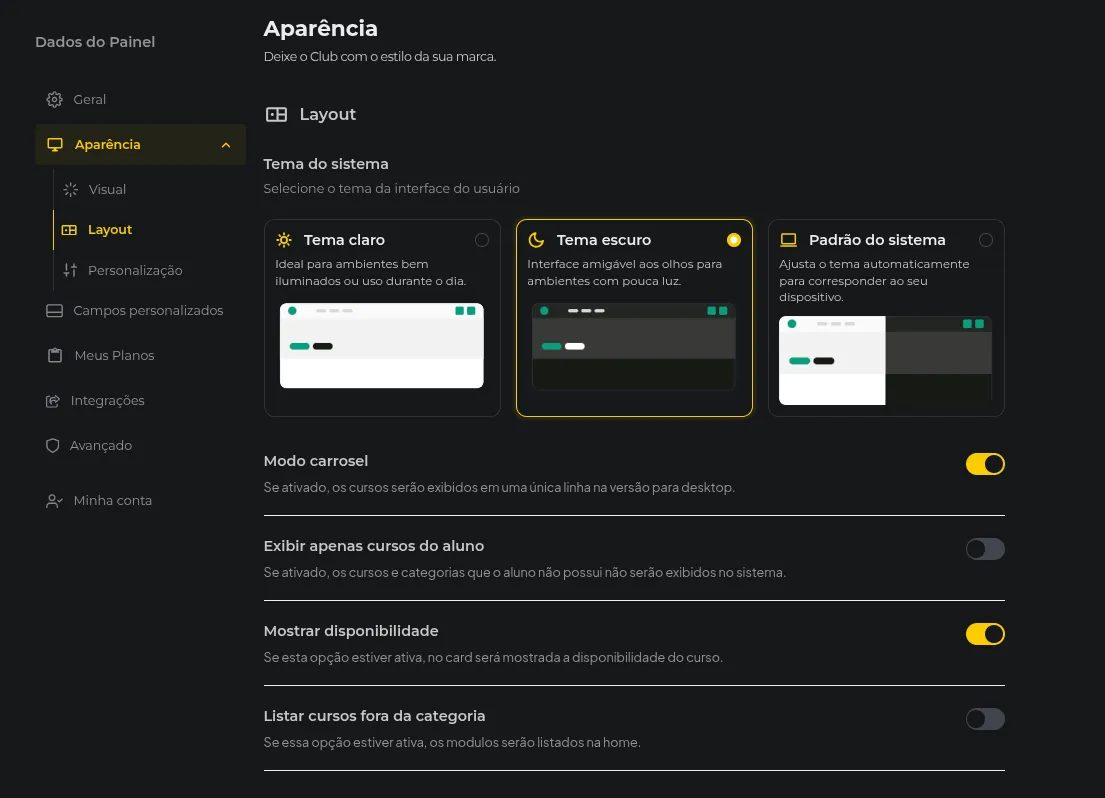This screenshot has height=798, width=1105.
Task: Click the Dados do Painel heading
Action: [x=95, y=42]
